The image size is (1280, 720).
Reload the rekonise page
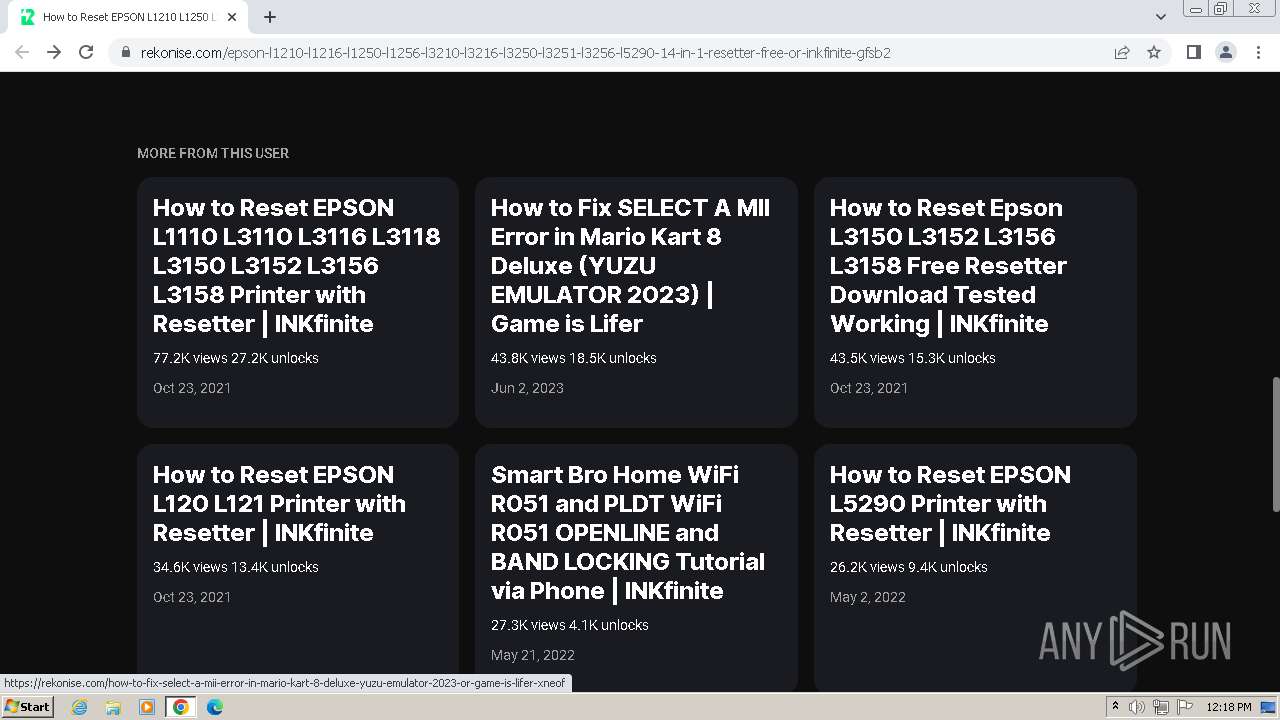click(x=86, y=52)
